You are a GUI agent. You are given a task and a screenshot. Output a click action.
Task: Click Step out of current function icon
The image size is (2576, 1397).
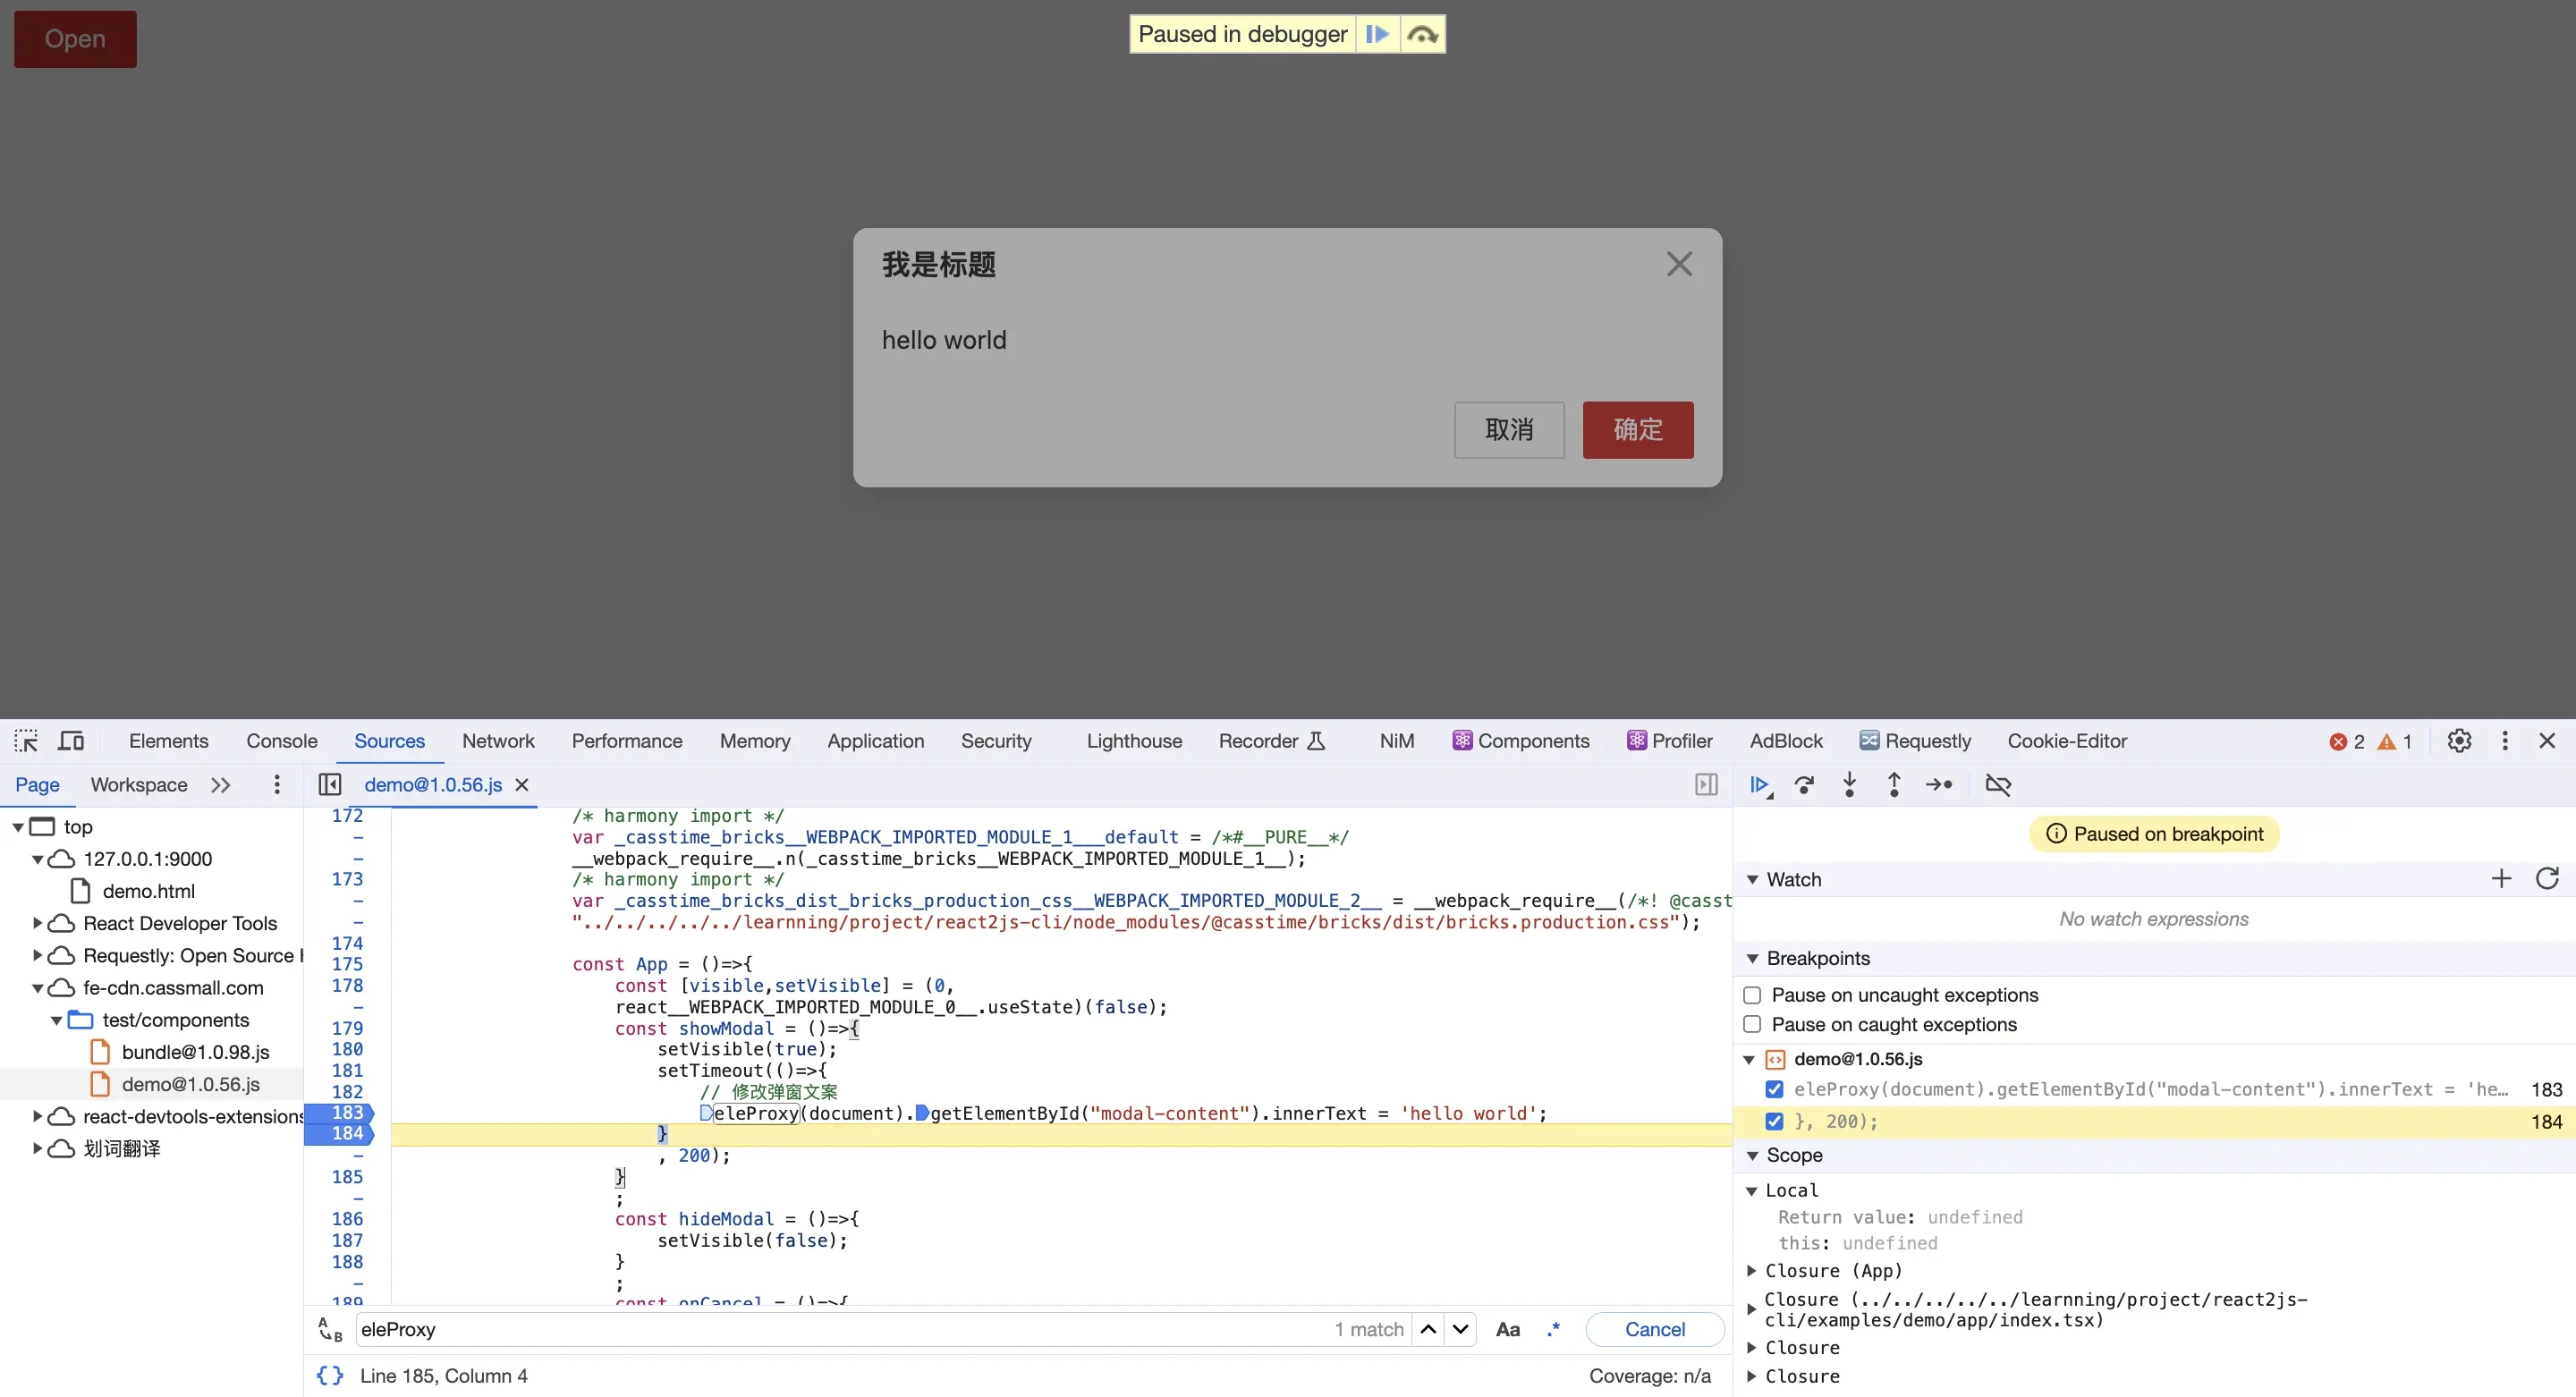1893,785
